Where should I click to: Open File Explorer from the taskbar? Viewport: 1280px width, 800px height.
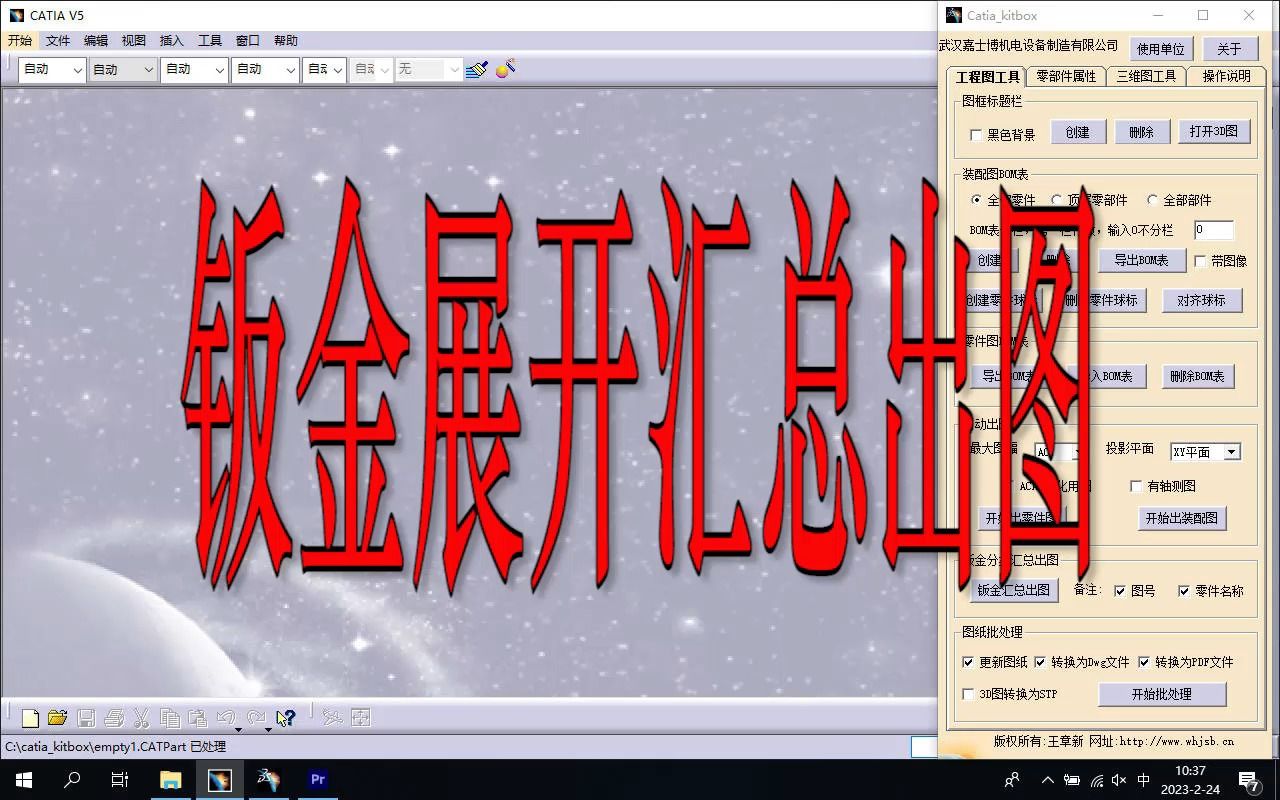click(x=171, y=780)
